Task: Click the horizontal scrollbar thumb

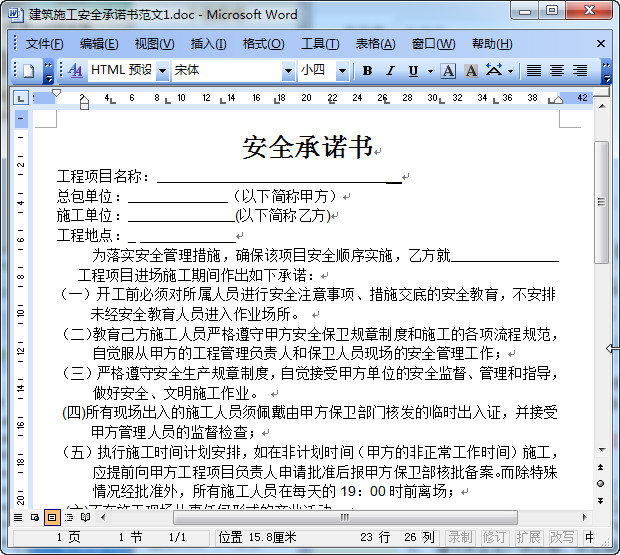Action: (x=345, y=517)
